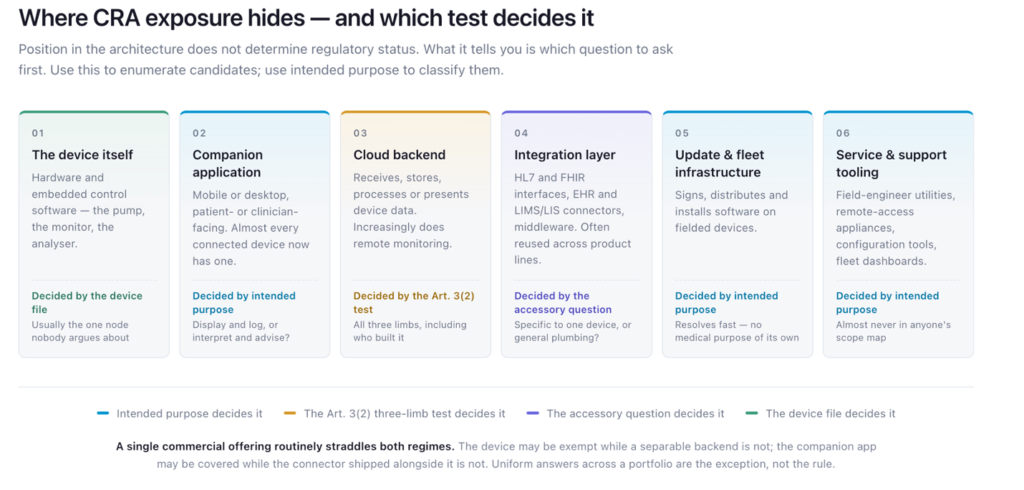Click 'The accessory question decides it' legend text
Image resolution: width=1024 pixels, height=490 pixels.
coord(635,414)
